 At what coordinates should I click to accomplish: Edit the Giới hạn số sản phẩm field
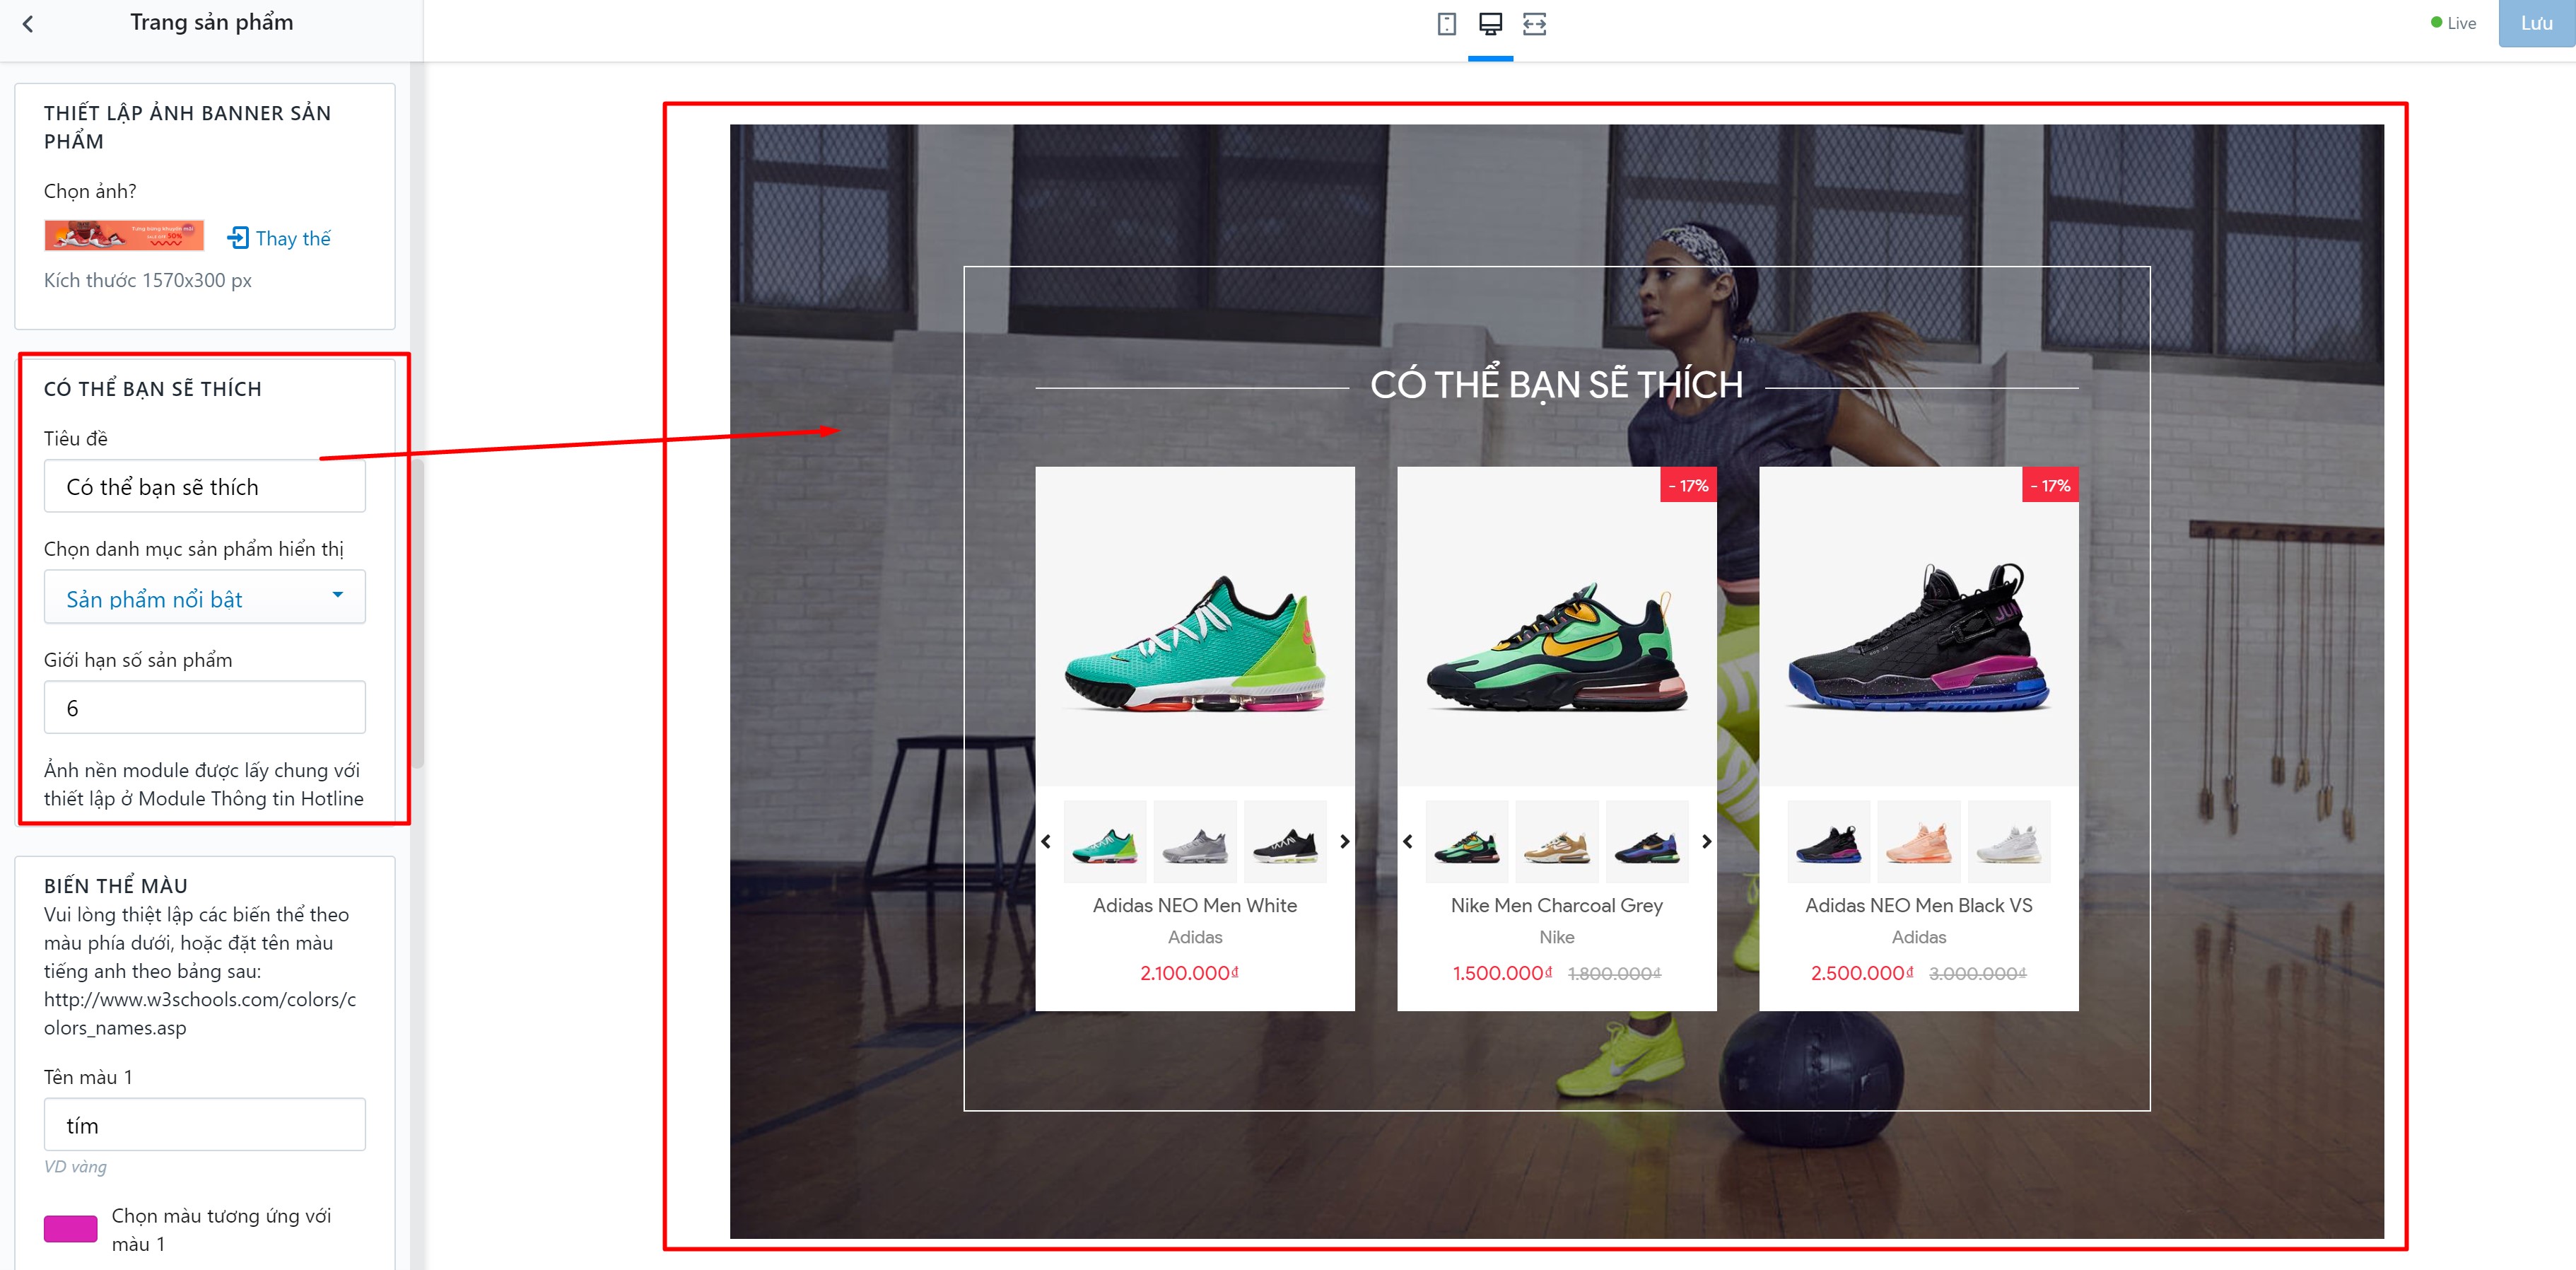(205, 708)
